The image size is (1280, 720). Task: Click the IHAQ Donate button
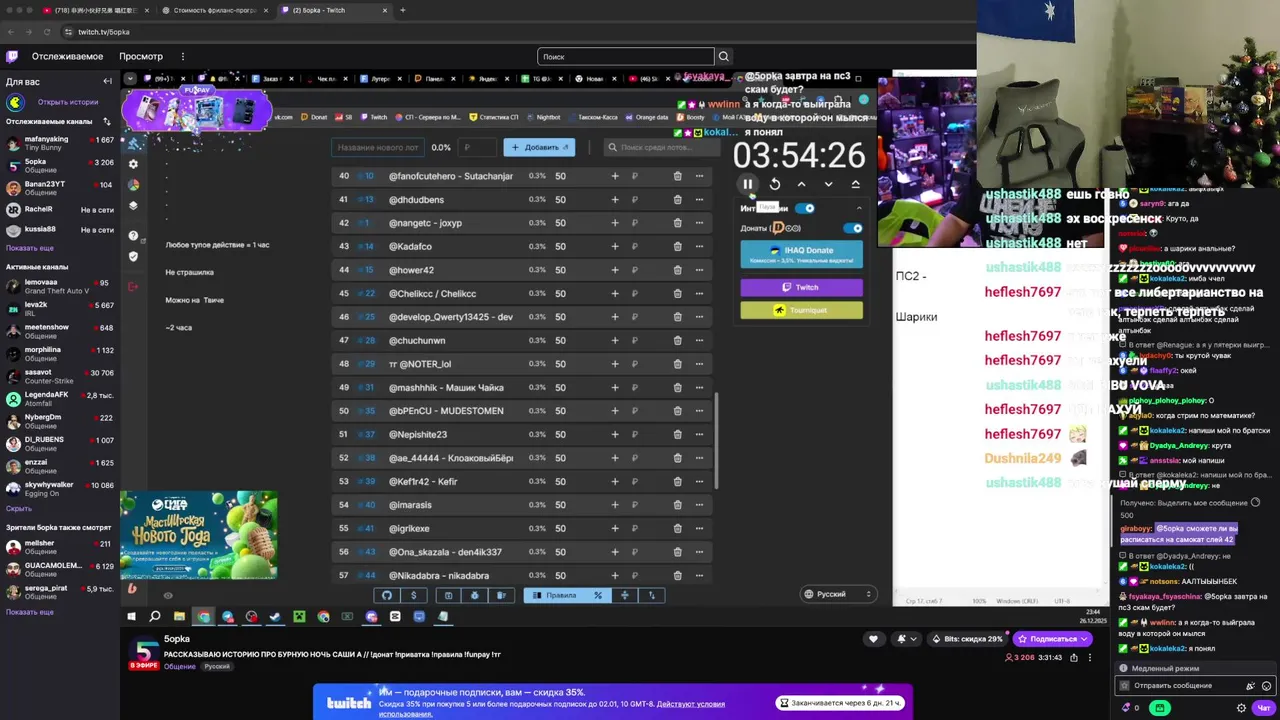(801, 254)
